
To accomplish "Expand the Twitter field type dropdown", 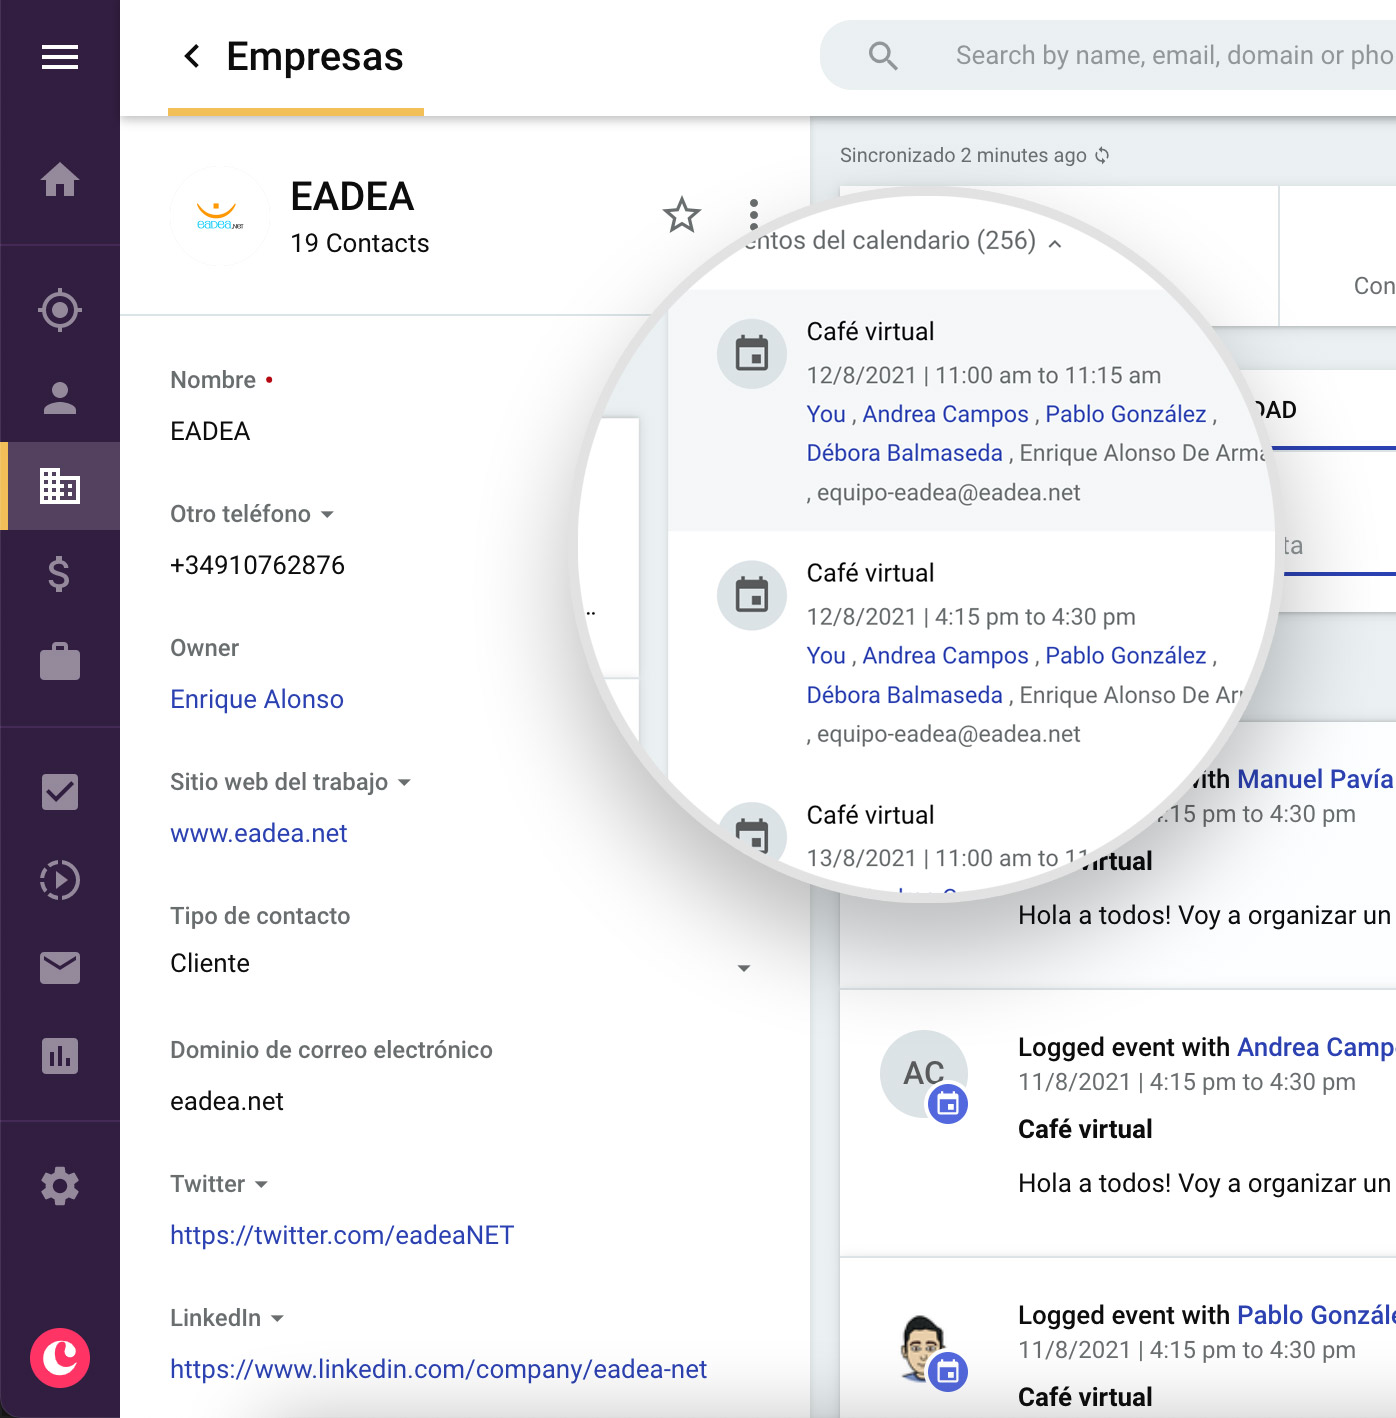I will (261, 1184).
